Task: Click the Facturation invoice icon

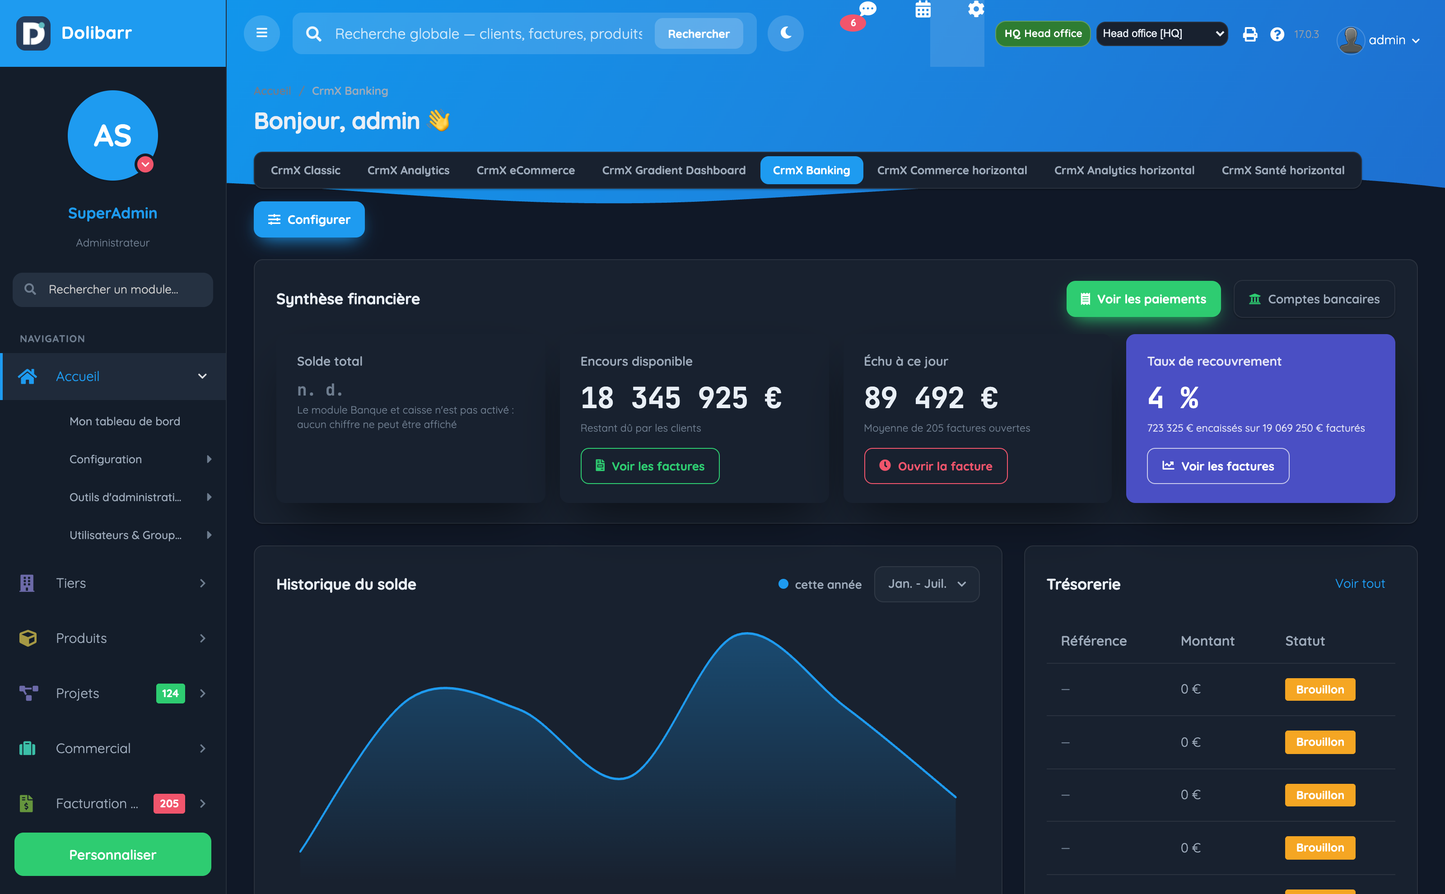Action: click(27, 803)
